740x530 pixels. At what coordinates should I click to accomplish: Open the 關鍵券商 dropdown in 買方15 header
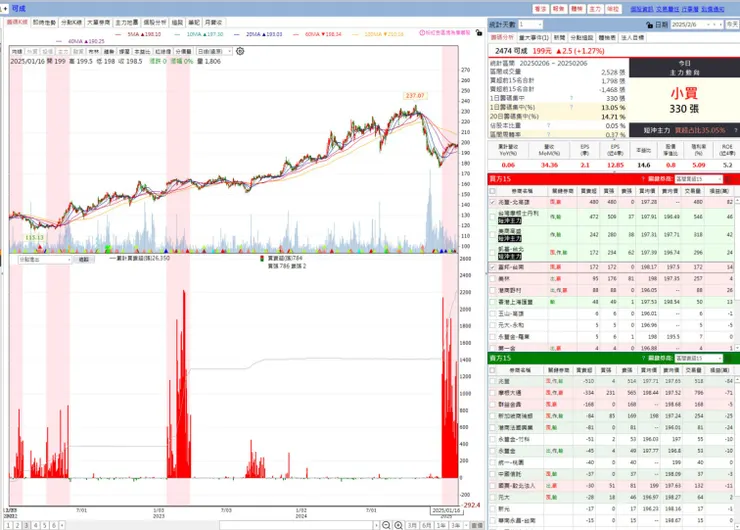pos(698,179)
